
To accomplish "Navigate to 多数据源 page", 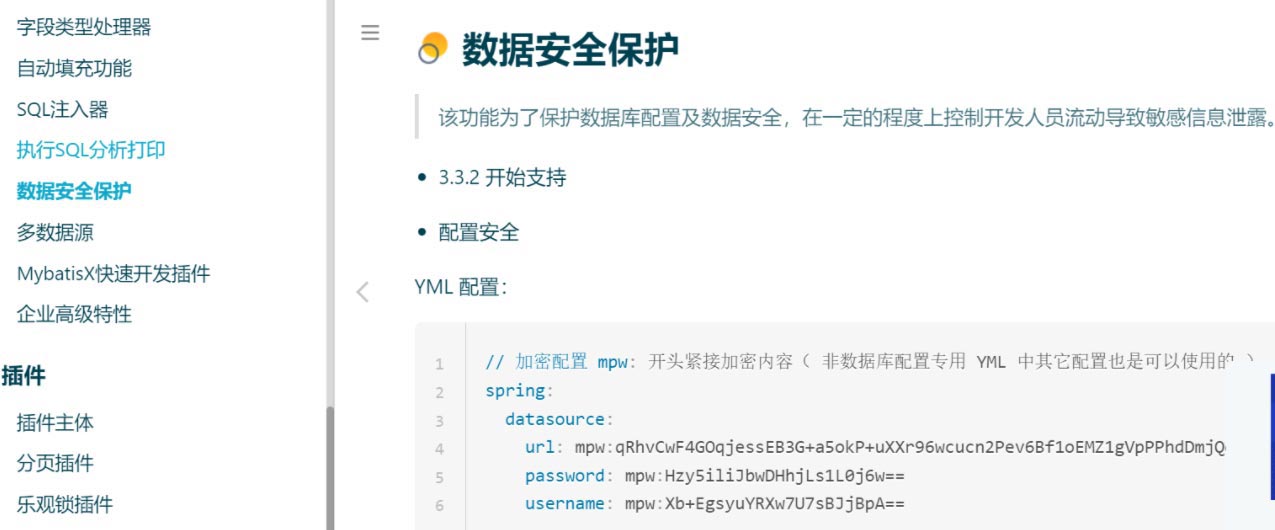I will tap(55, 232).
